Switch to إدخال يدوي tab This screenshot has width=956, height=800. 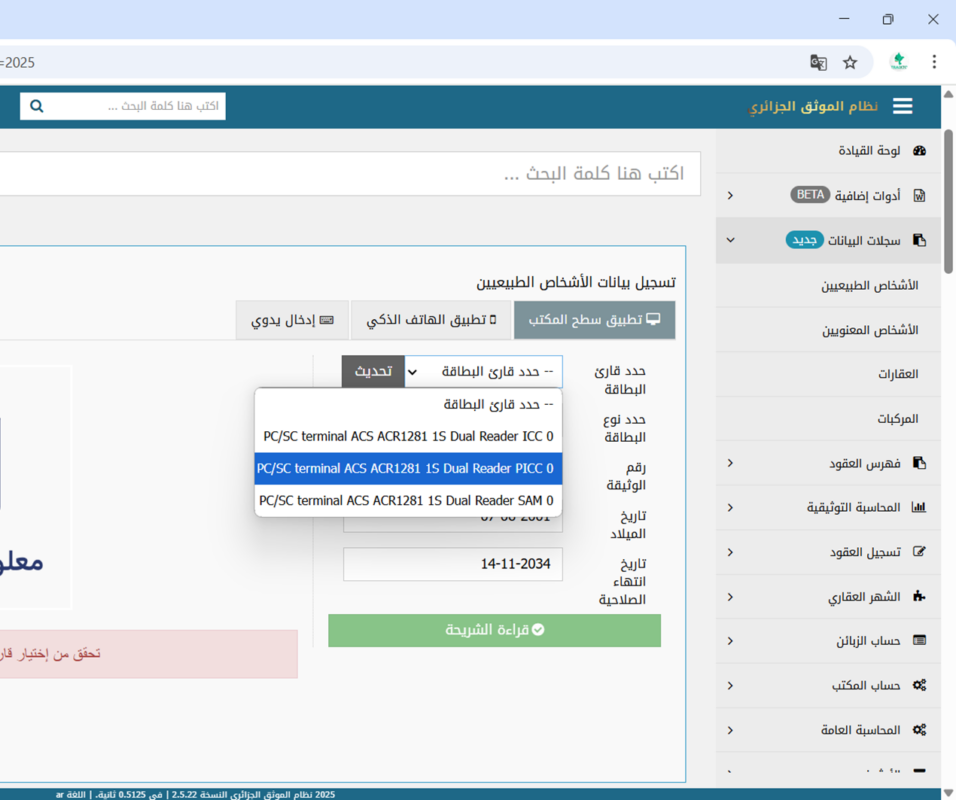click(292, 320)
